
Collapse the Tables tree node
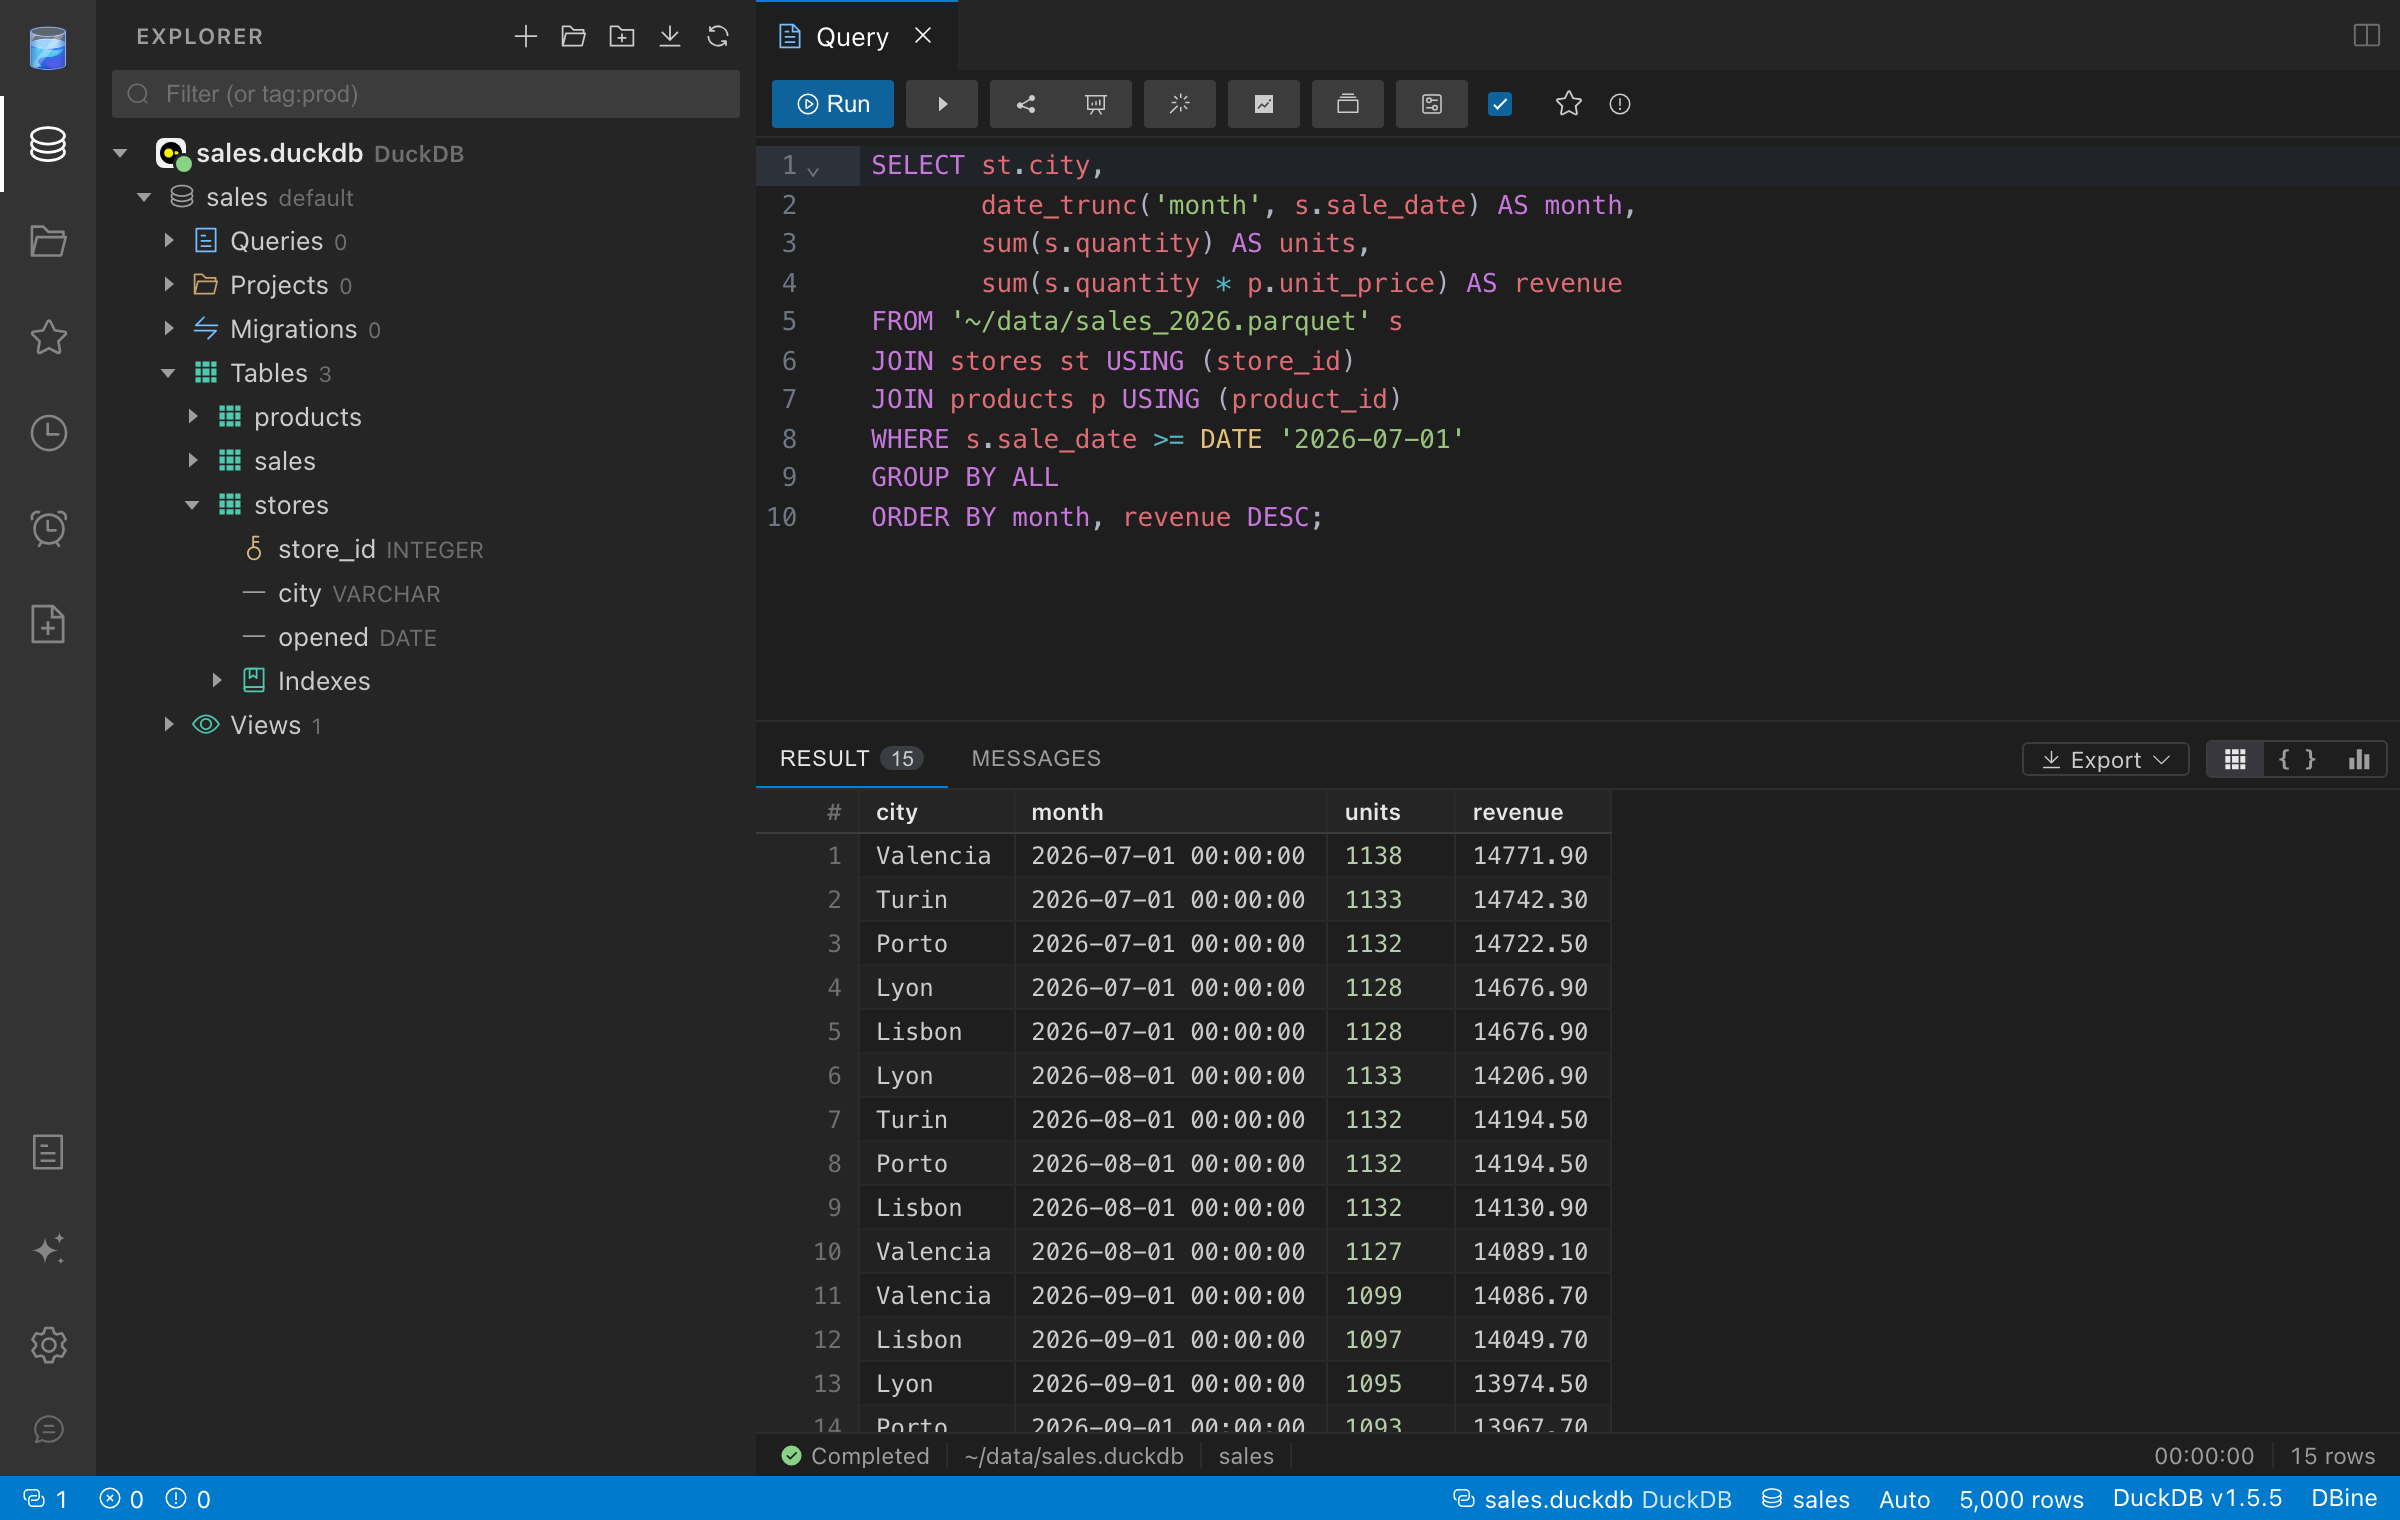coord(169,373)
